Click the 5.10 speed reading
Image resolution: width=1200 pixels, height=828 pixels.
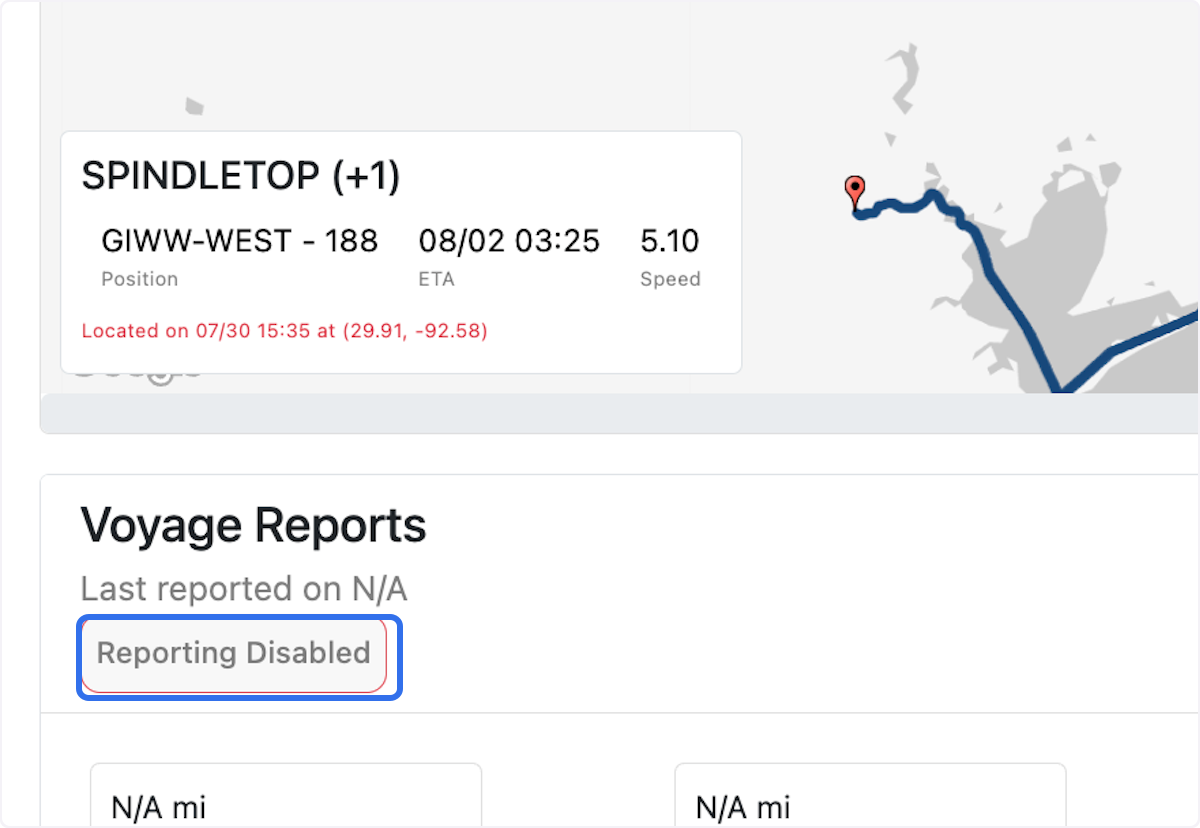(670, 240)
